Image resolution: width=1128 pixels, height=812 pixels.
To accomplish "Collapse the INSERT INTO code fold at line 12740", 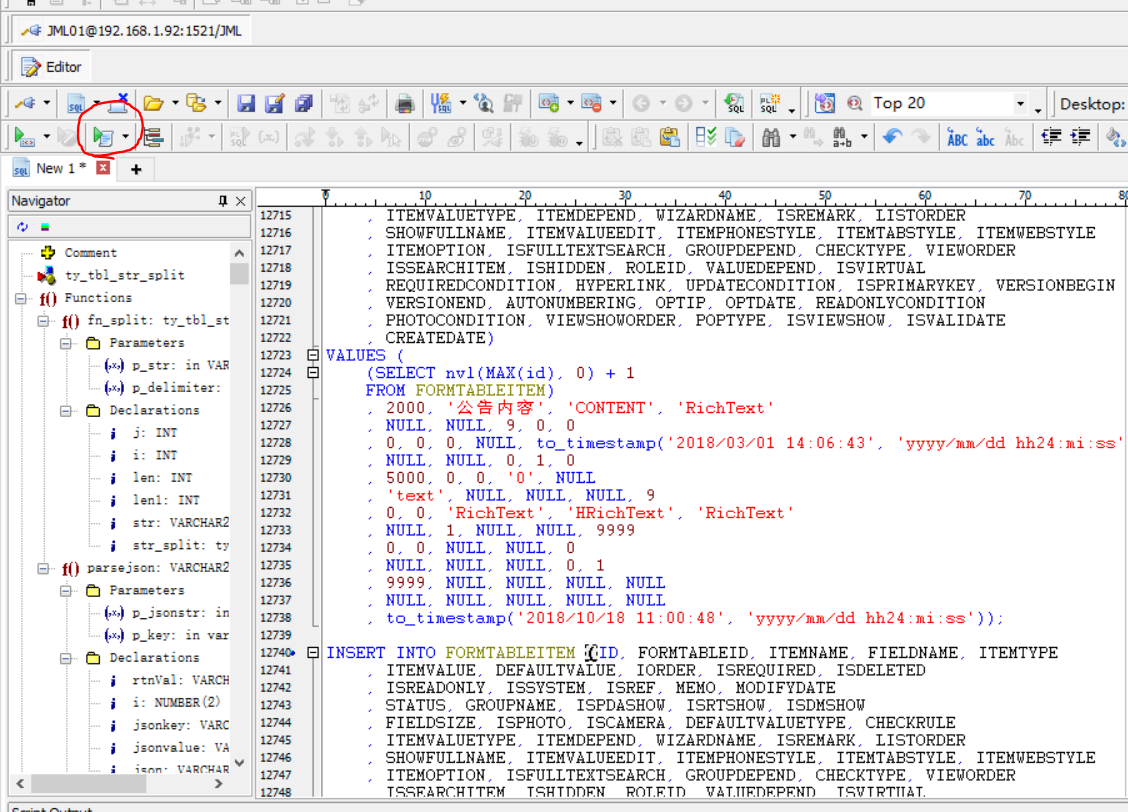I will [313, 653].
